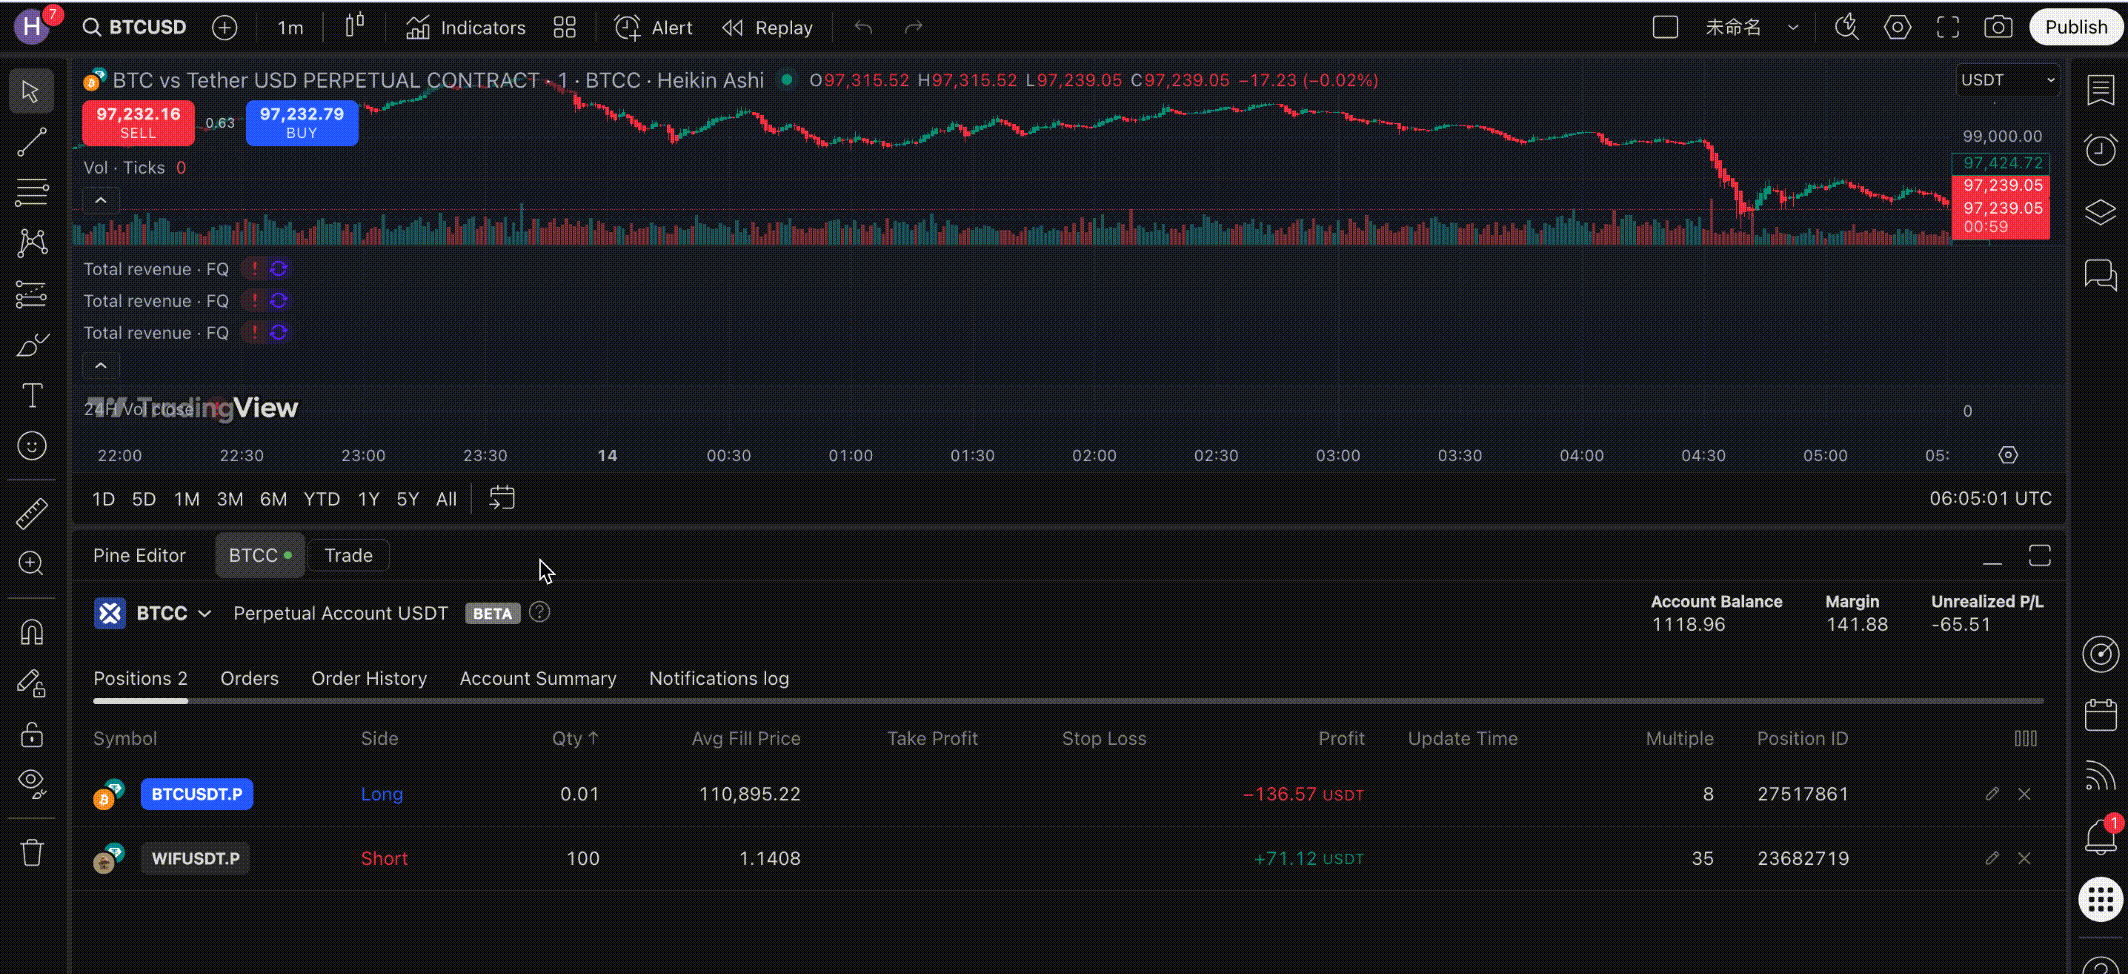Close the WIFUSDT.P short position
Screen dimensions: 2128x974
[x=2024, y=859]
